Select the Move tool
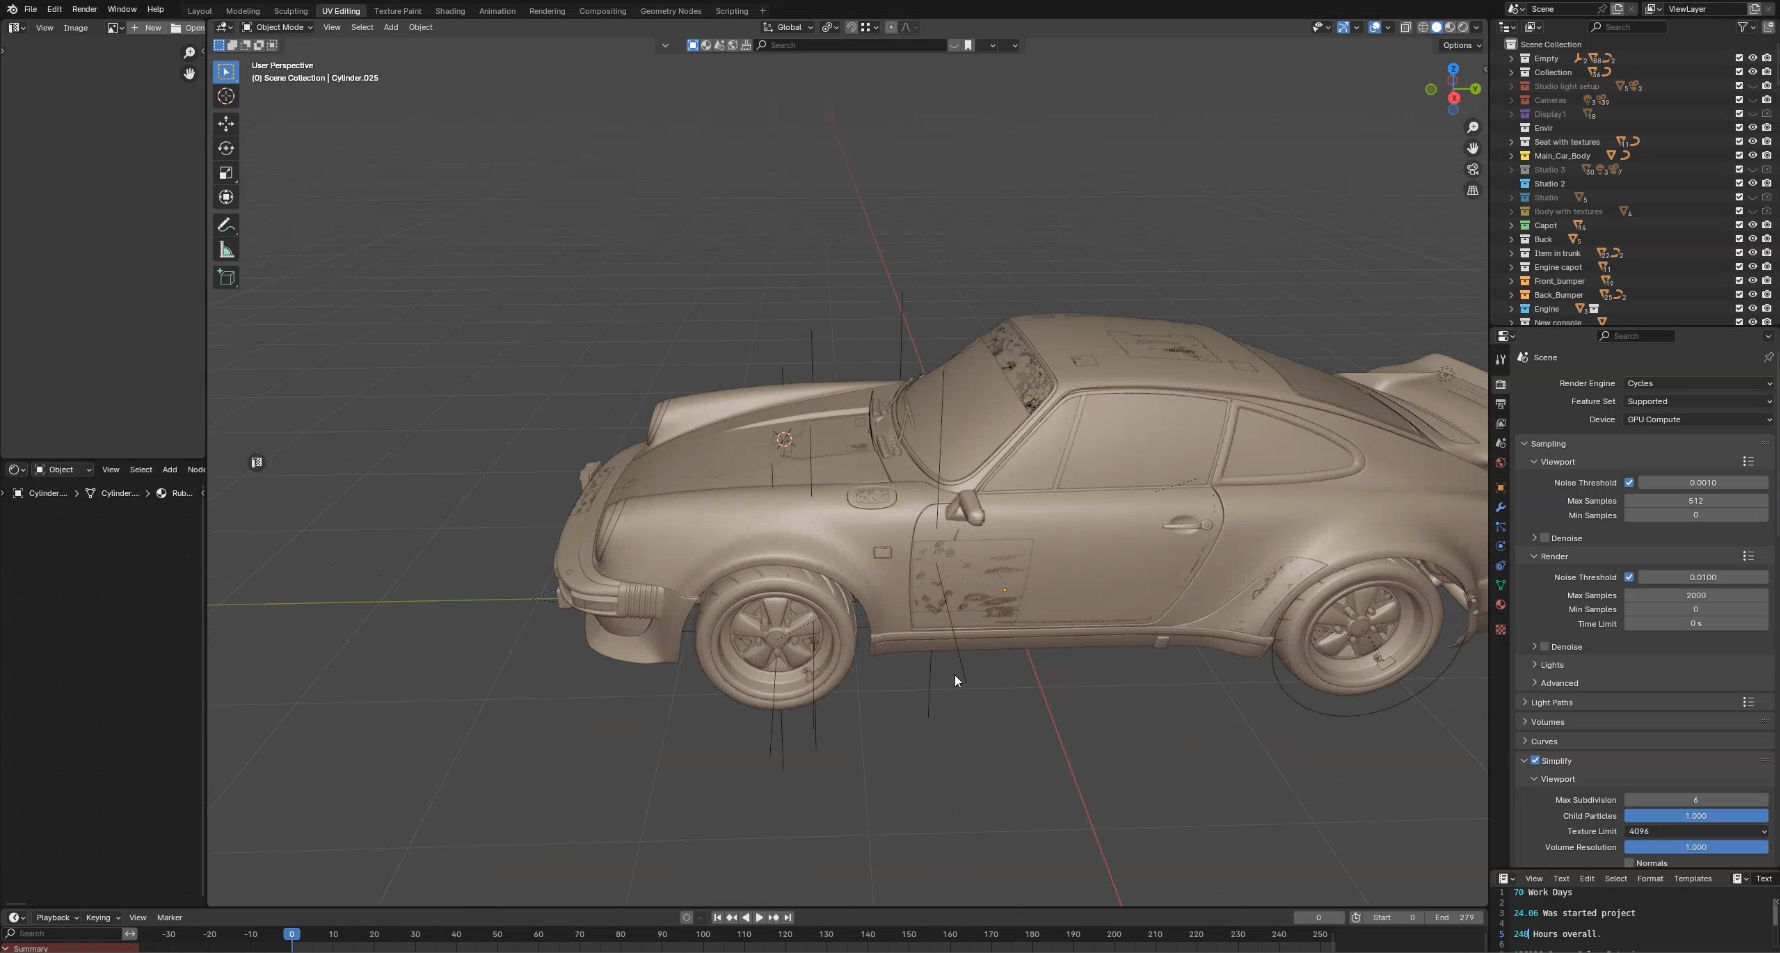The height and width of the screenshot is (953, 1780). click(x=226, y=123)
